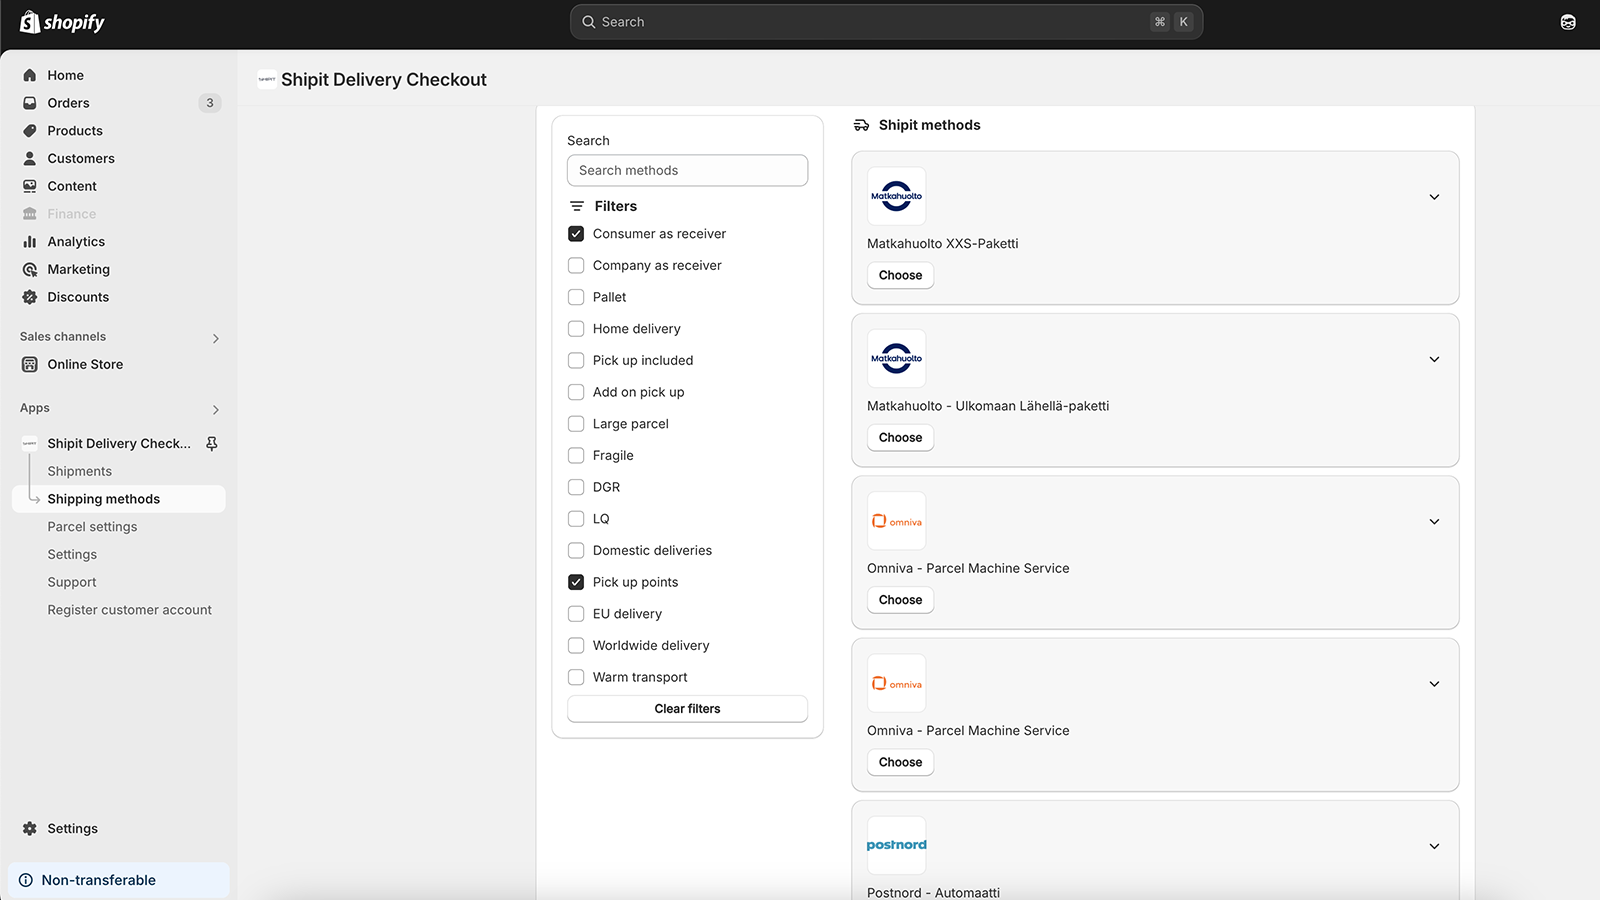Click the account avatar icon
This screenshot has width=1600, height=900.
(1568, 22)
